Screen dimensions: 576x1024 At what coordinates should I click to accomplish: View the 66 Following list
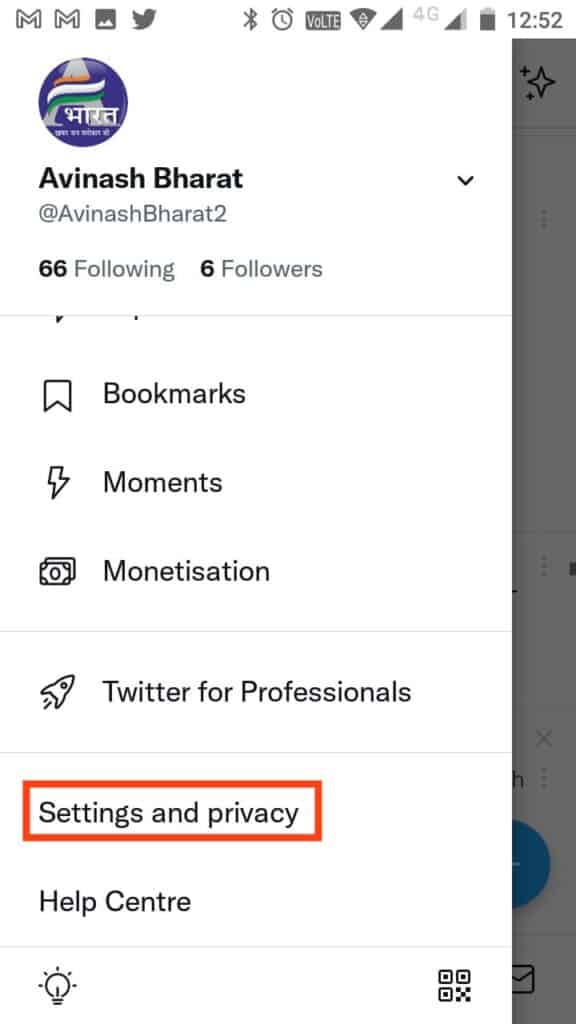pyautogui.click(x=106, y=269)
